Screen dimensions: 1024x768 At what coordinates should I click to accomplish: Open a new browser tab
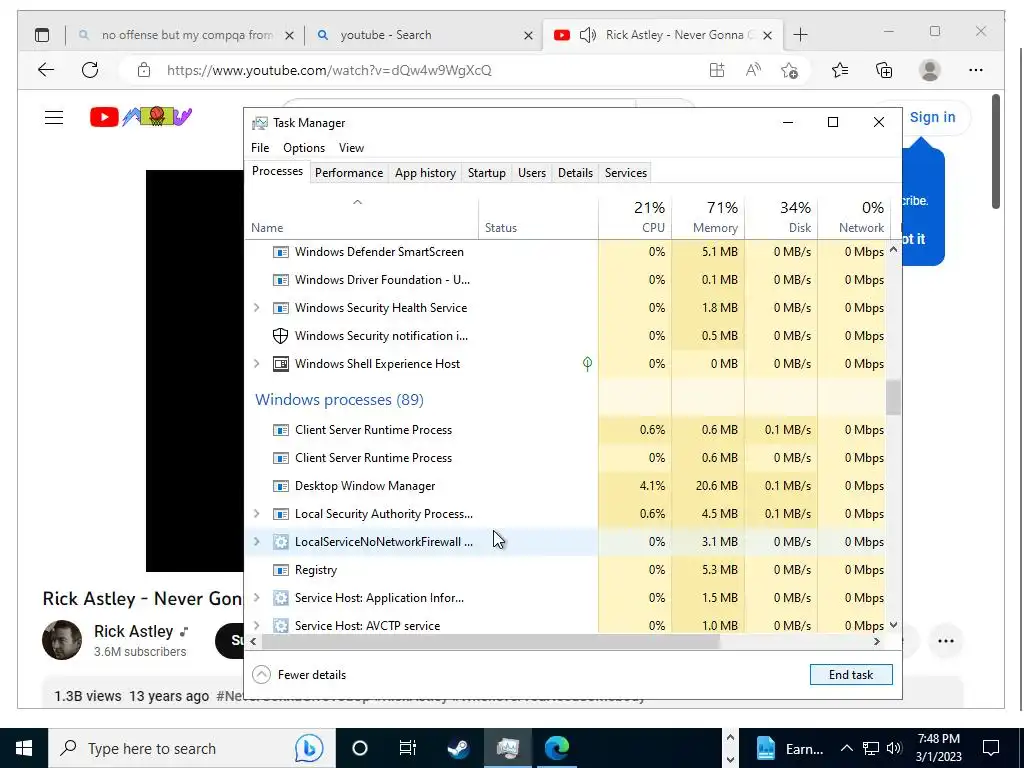click(x=800, y=35)
